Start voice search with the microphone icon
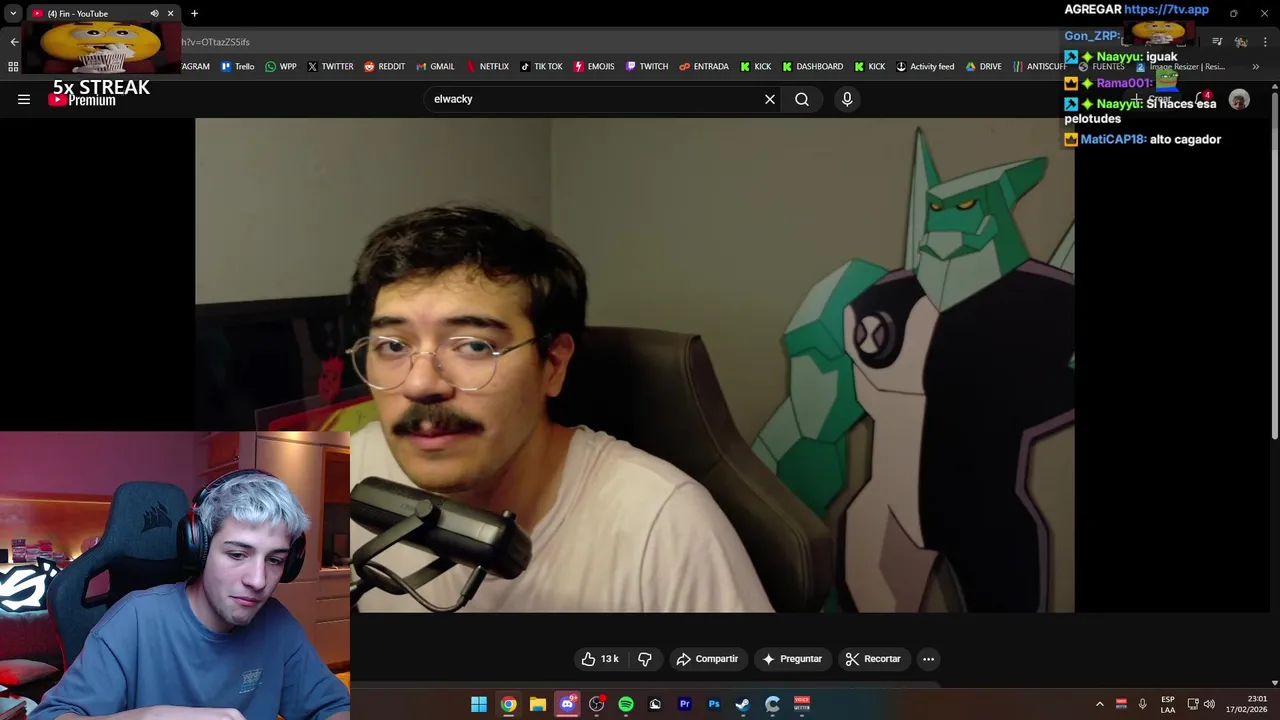The image size is (1280, 720). click(847, 99)
